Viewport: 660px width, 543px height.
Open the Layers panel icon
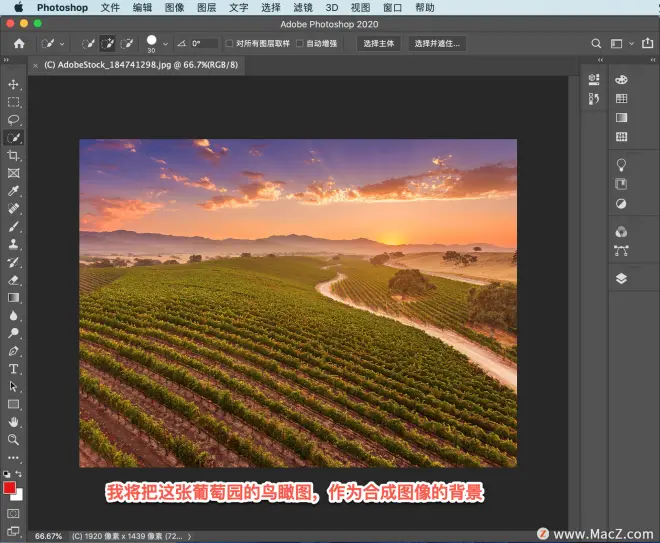click(621, 279)
